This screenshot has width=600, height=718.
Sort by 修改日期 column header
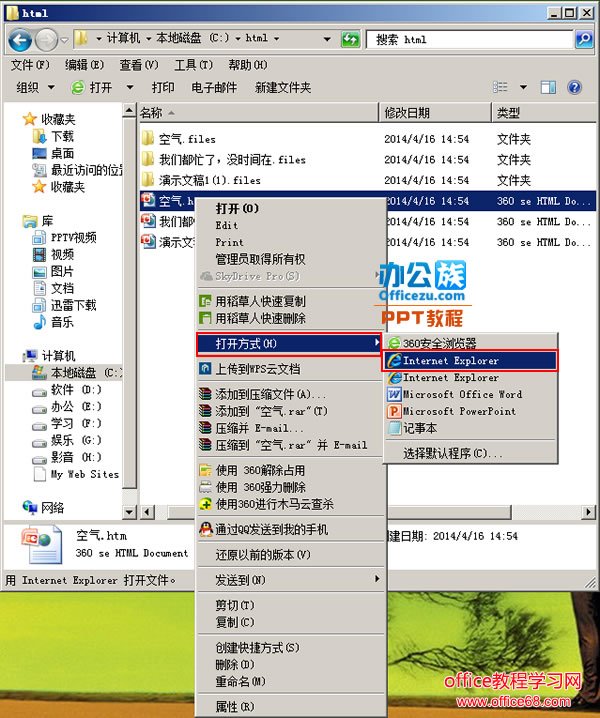(x=435, y=113)
